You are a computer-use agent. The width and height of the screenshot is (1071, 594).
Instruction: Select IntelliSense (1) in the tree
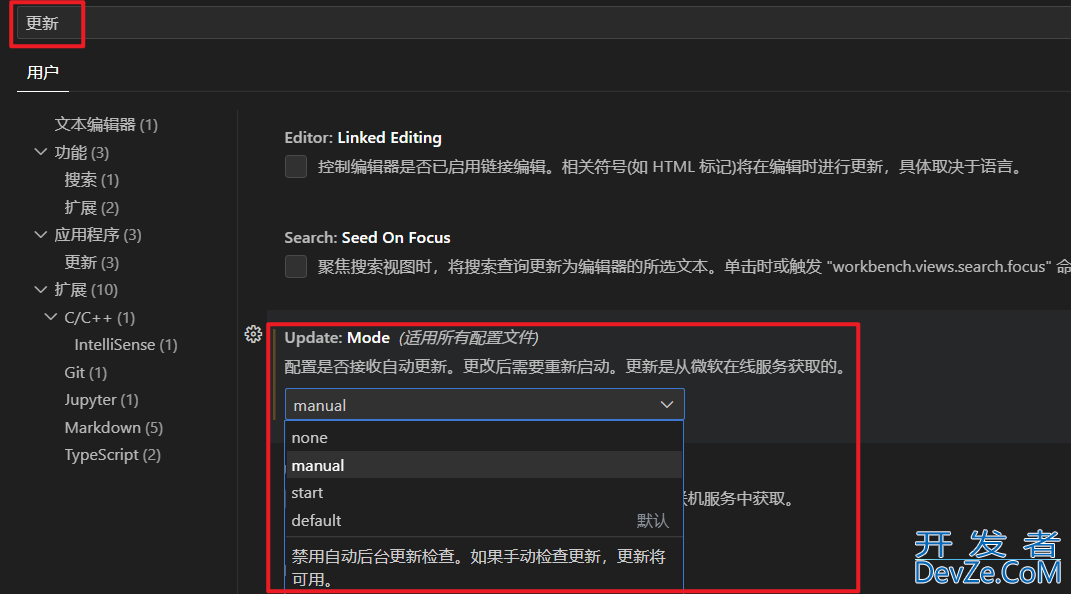pyautogui.click(x=126, y=345)
